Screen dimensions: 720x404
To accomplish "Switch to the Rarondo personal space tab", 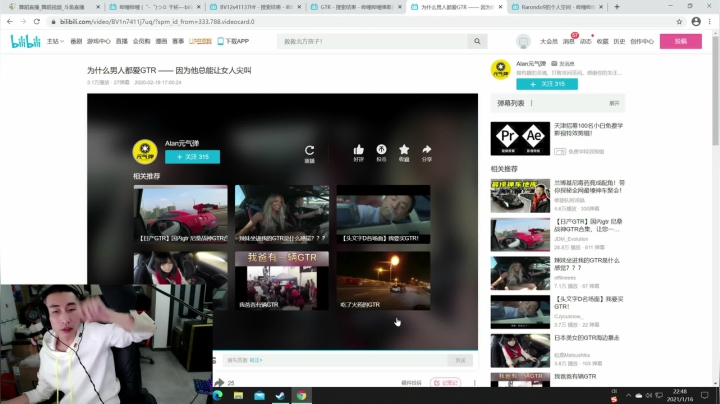I will [x=557, y=7].
